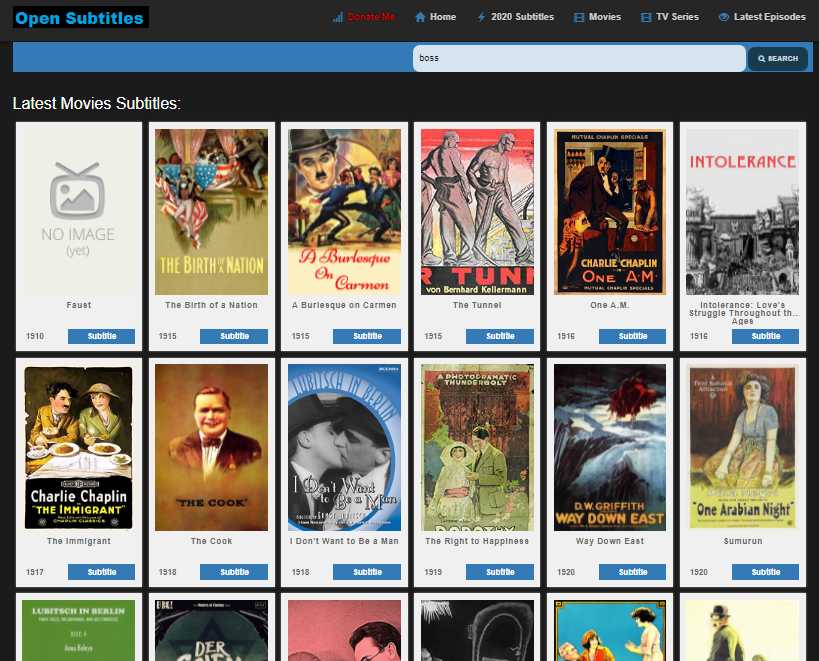Click the 'Latest Movies Subtitles:' heading
The width and height of the screenshot is (819, 661).
pyautogui.click(x=97, y=103)
